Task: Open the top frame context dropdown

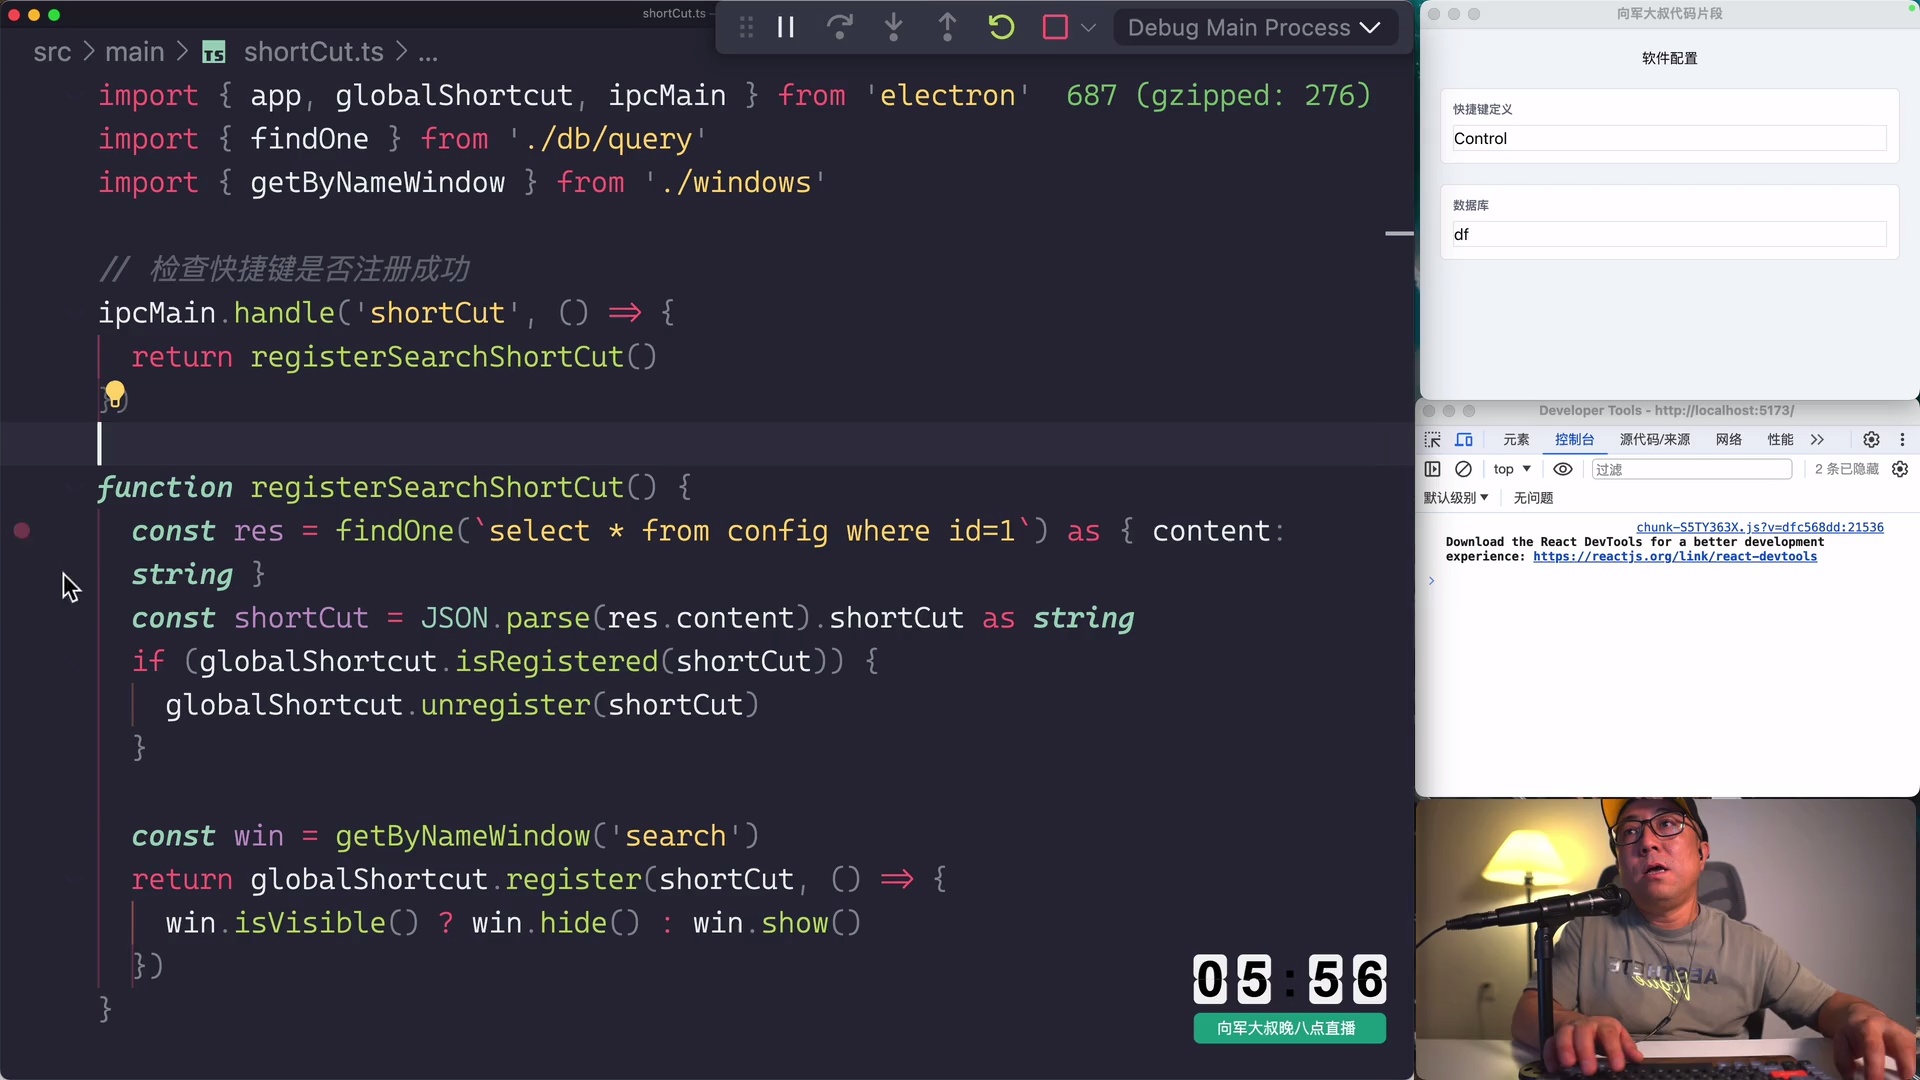Action: click(1511, 469)
